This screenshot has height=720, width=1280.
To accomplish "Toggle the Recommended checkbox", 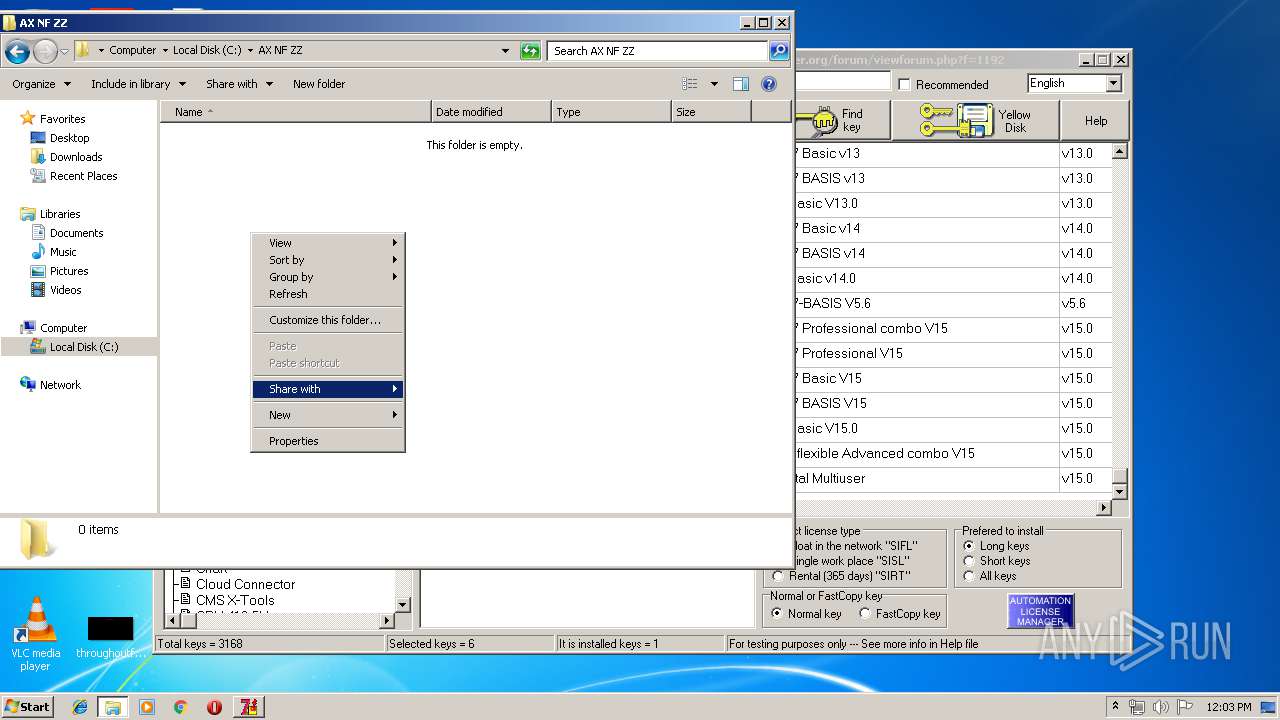I will click(x=905, y=85).
